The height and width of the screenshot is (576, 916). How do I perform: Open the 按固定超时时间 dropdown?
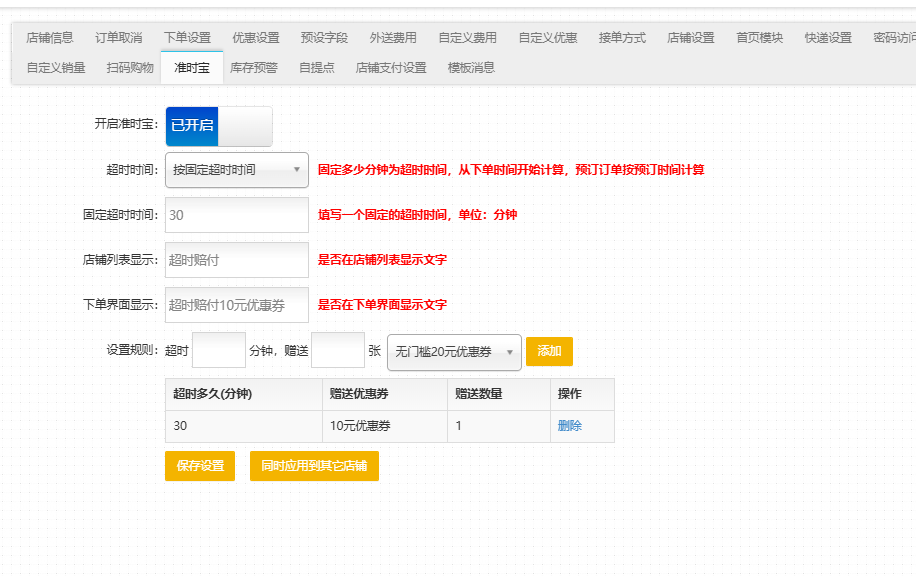click(x=236, y=170)
